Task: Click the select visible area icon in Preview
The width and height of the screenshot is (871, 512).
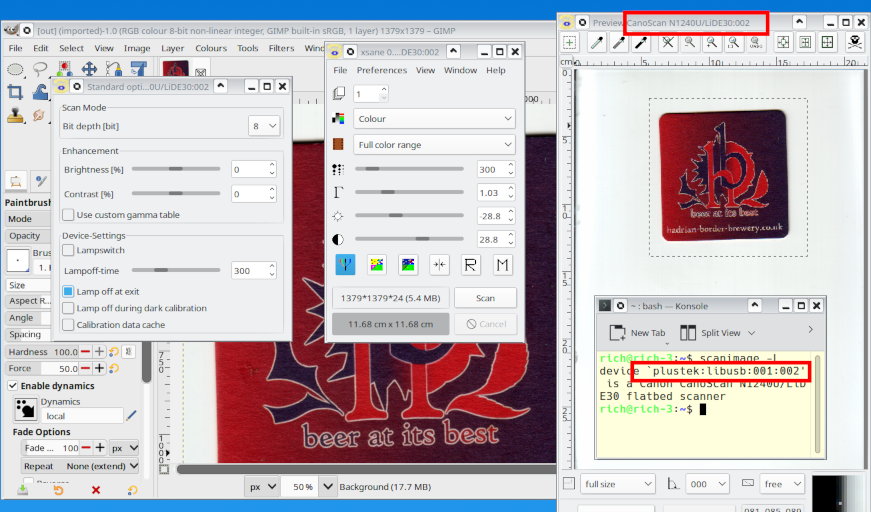Action: point(569,43)
